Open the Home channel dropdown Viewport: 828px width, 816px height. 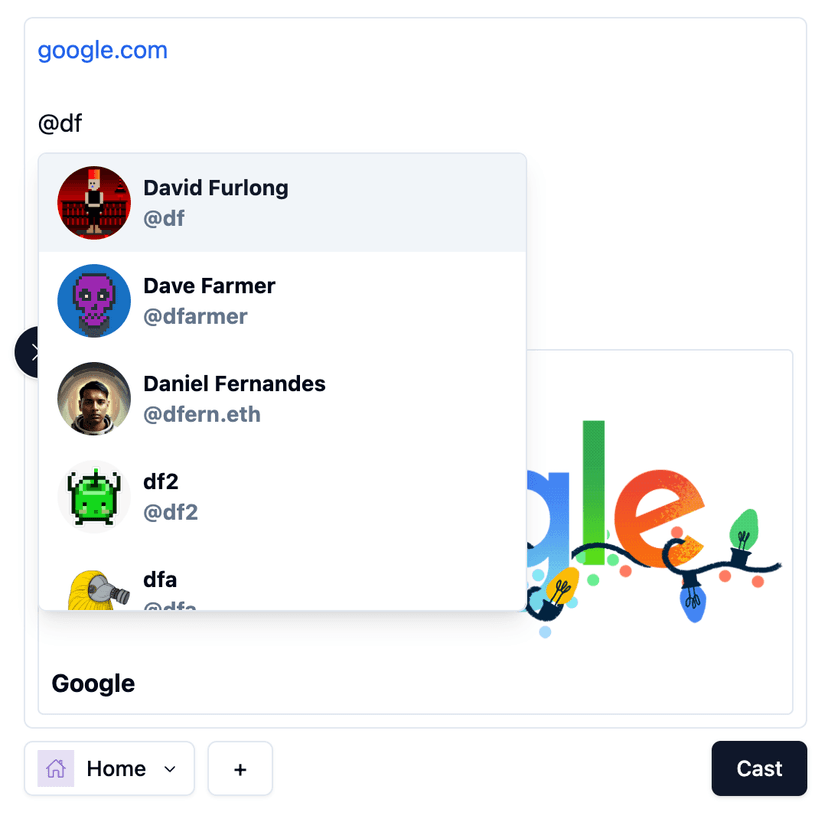109,768
